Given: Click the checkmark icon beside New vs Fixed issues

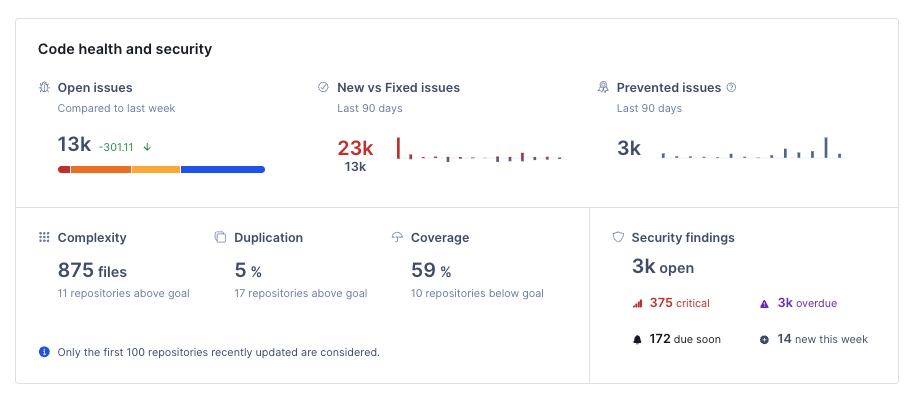Looking at the screenshot, I should pos(323,88).
